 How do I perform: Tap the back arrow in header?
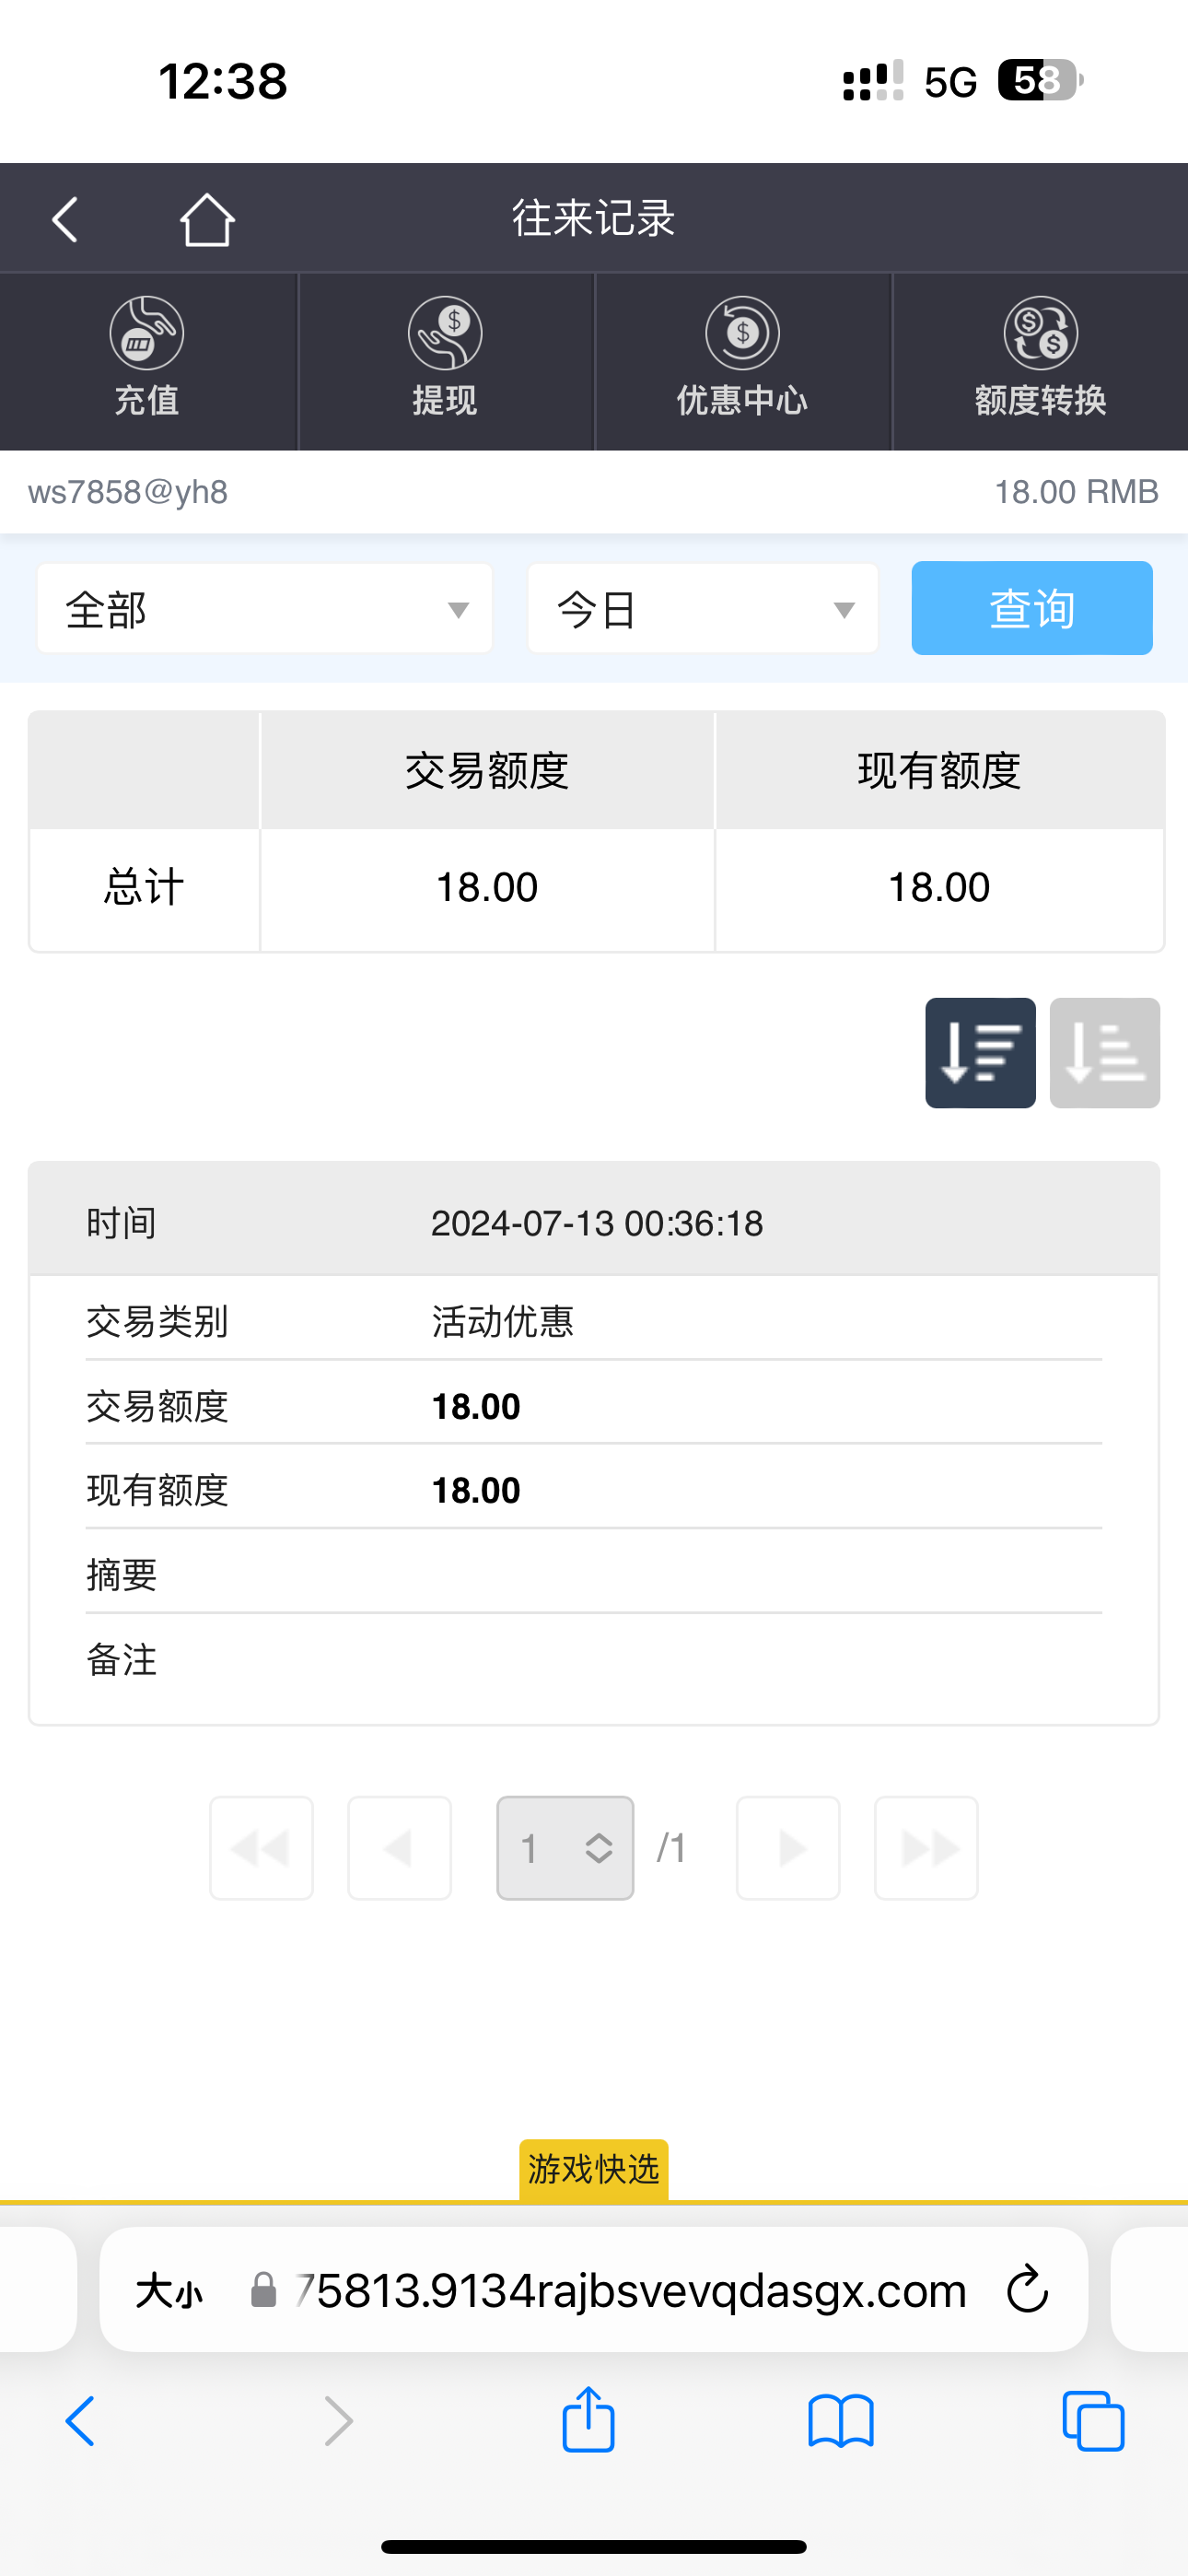[66, 220]
